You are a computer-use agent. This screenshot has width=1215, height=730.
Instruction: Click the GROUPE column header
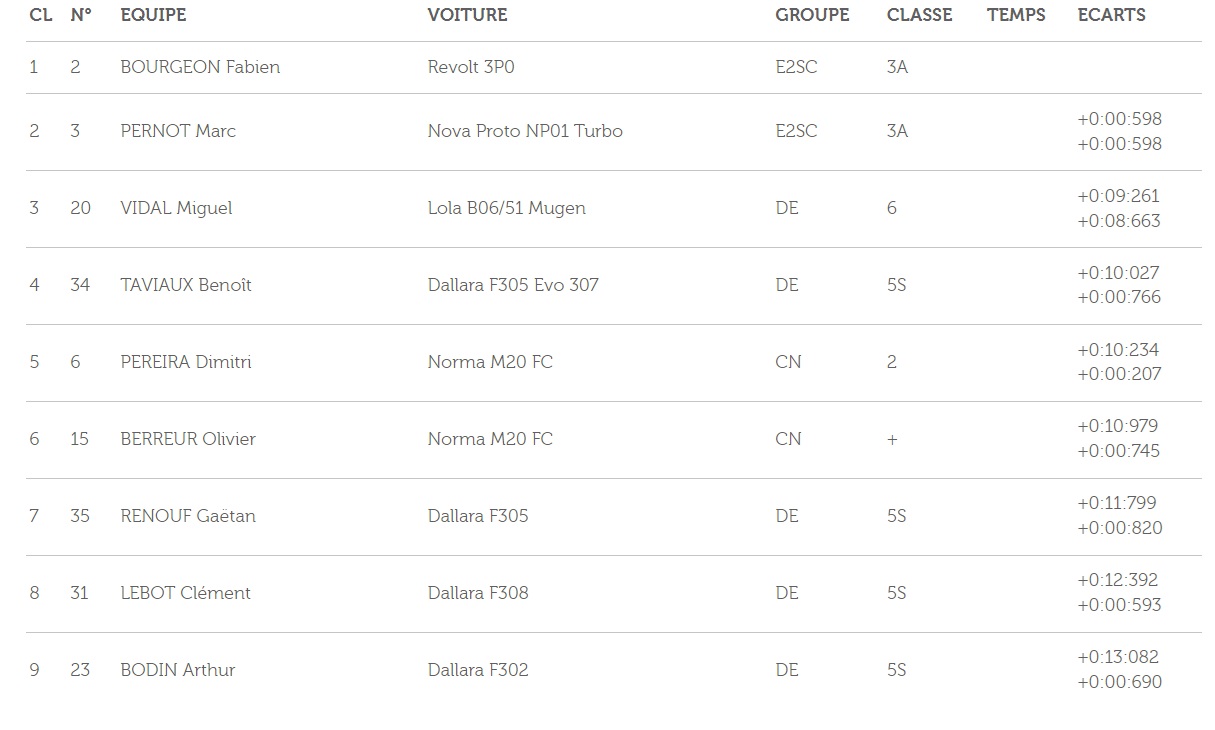pyautogui.click(x=812, y=15)
